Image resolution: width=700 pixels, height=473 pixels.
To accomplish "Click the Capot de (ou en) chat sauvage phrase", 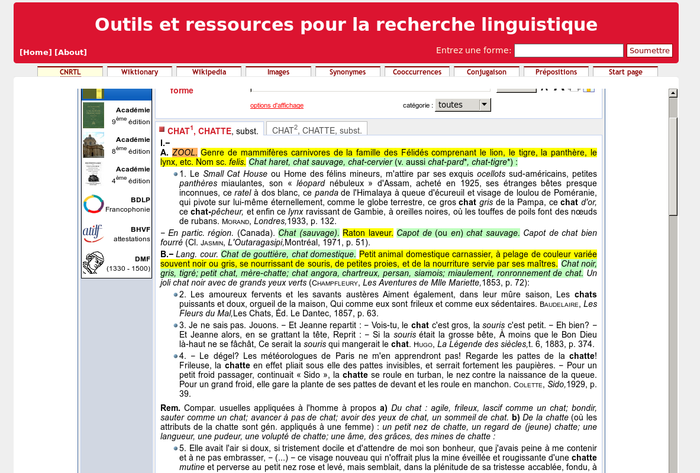I will click(x=458, y=233).
